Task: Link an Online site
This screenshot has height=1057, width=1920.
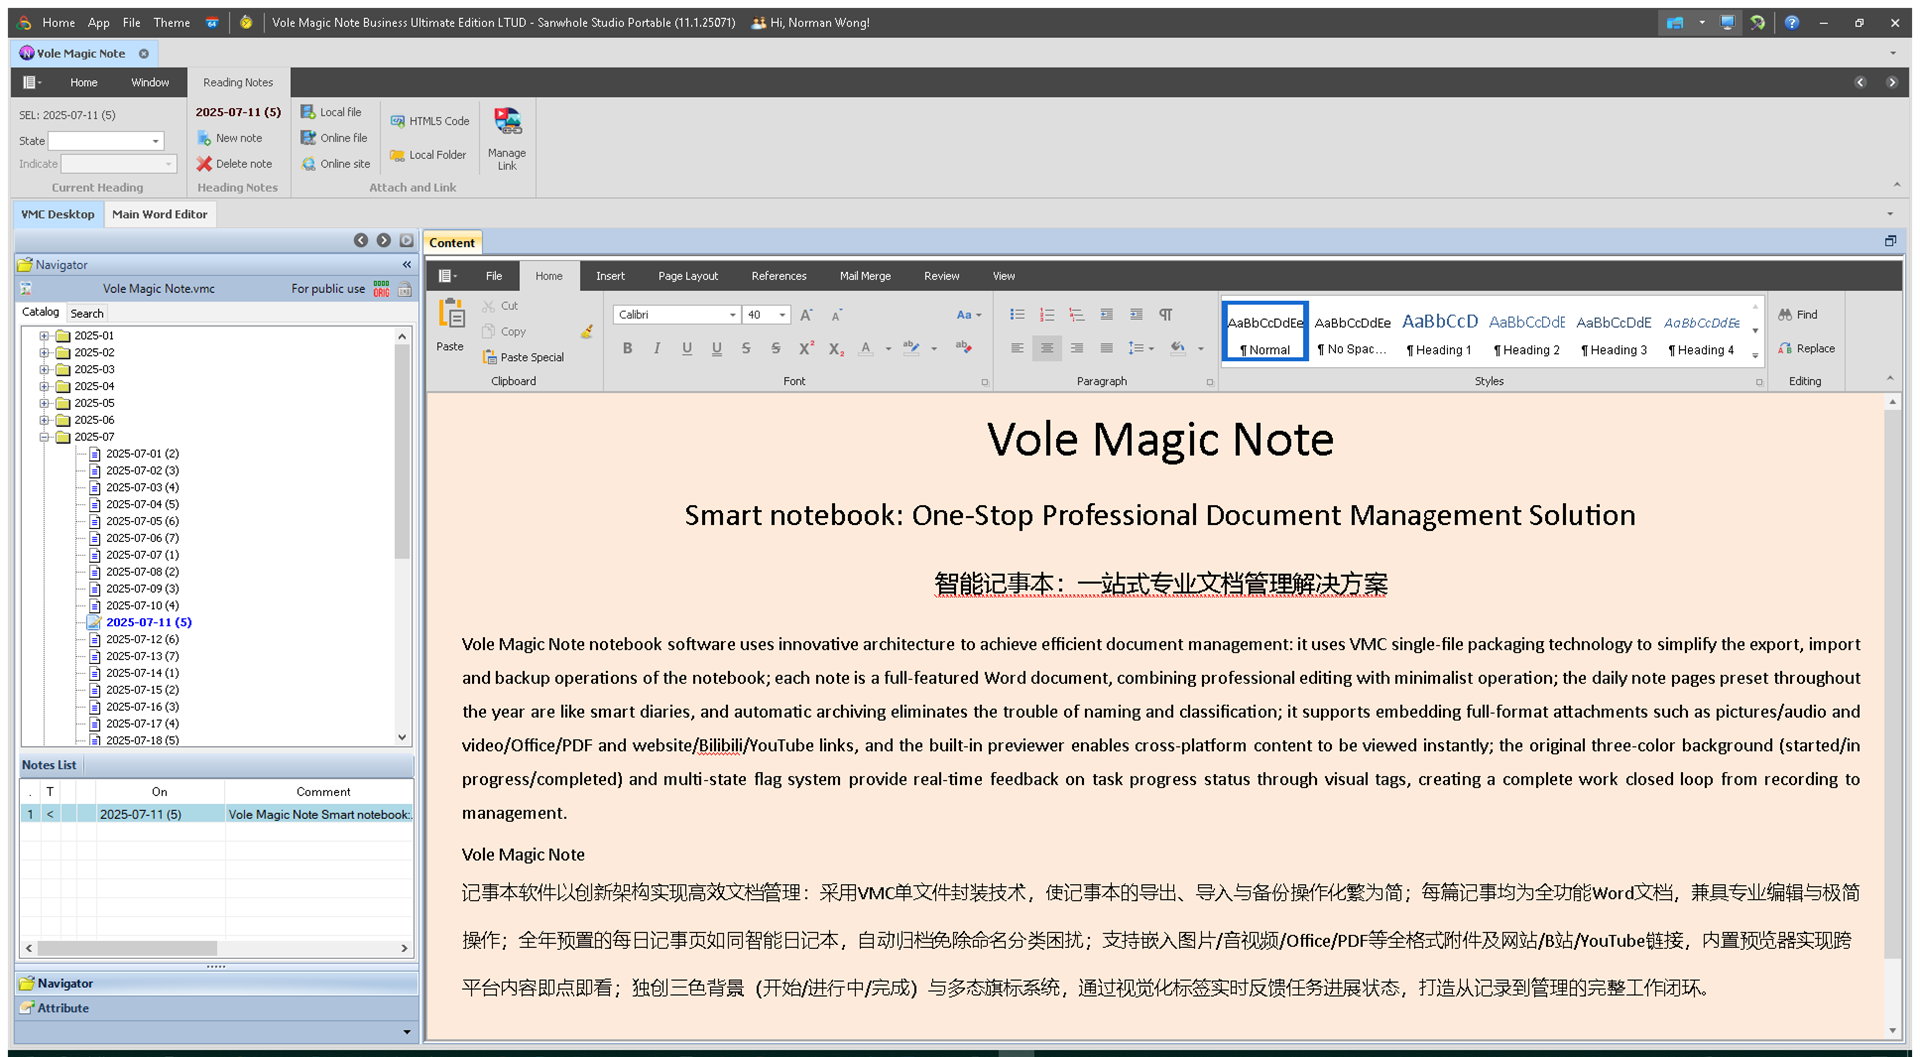Action: [x=335, y=164]
